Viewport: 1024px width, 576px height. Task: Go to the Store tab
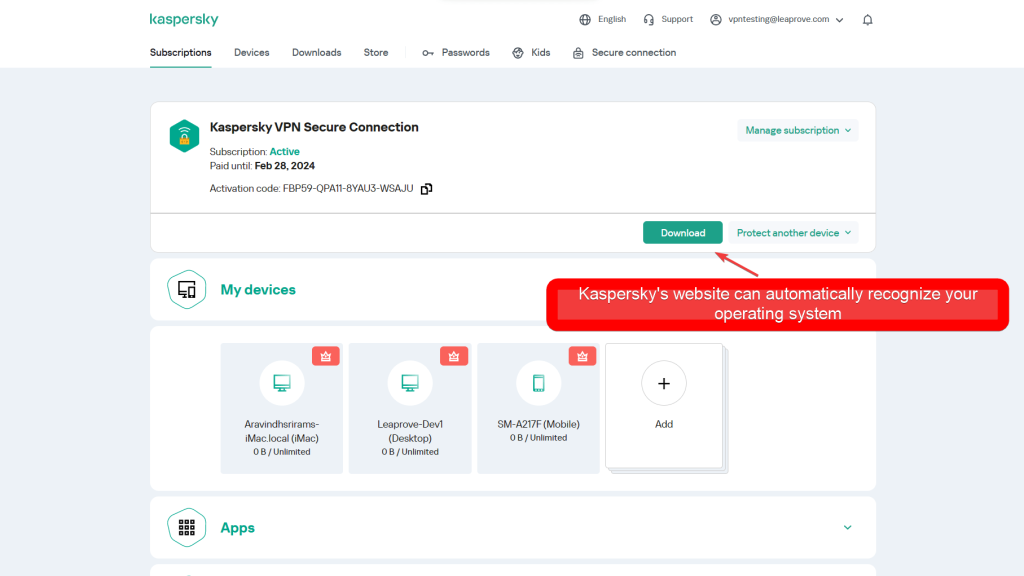point(376,53)
